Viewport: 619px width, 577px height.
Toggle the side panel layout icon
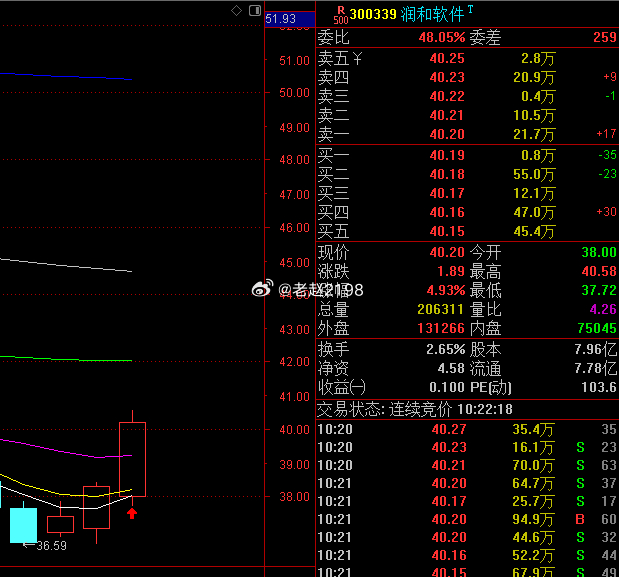[255, 11]
